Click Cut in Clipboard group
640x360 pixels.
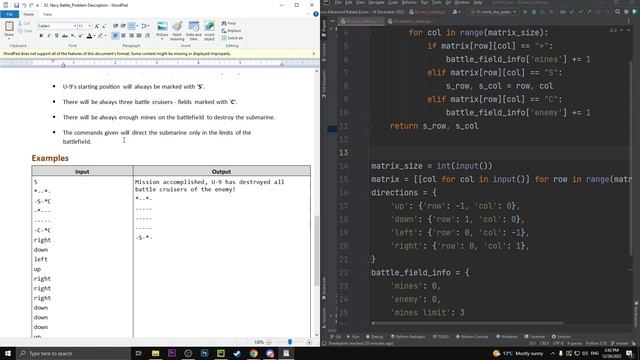[25, 23]
